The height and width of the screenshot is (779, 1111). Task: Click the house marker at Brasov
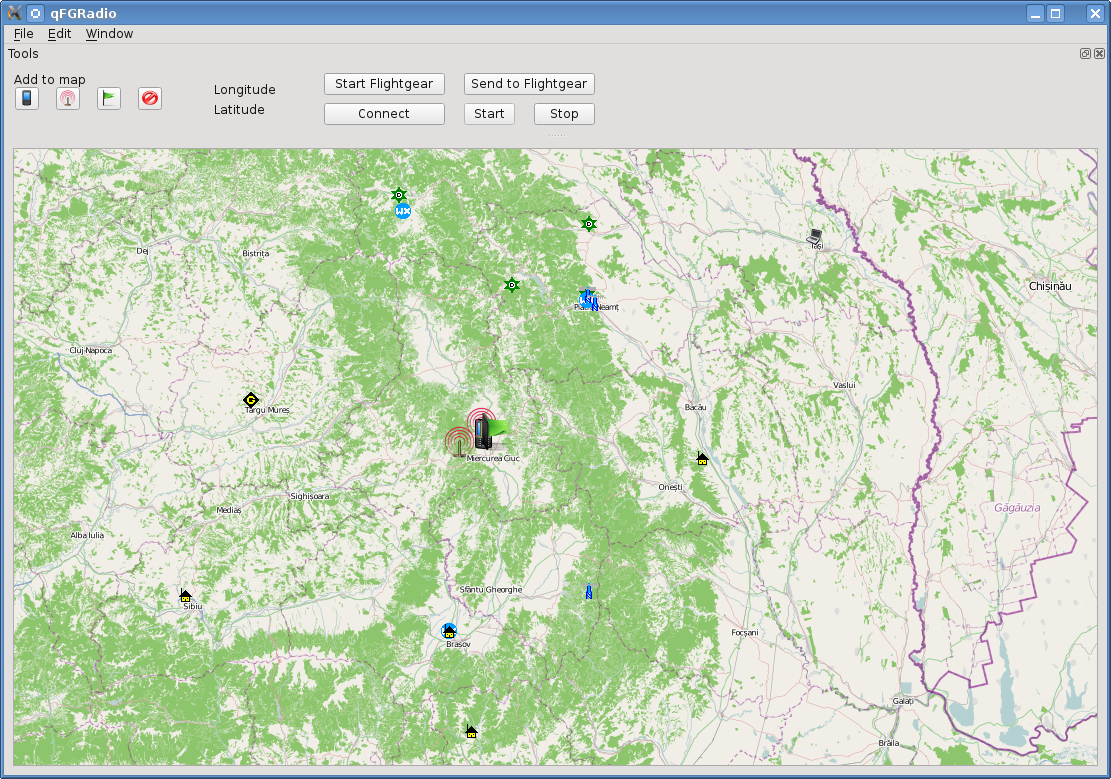coord(449,631)
